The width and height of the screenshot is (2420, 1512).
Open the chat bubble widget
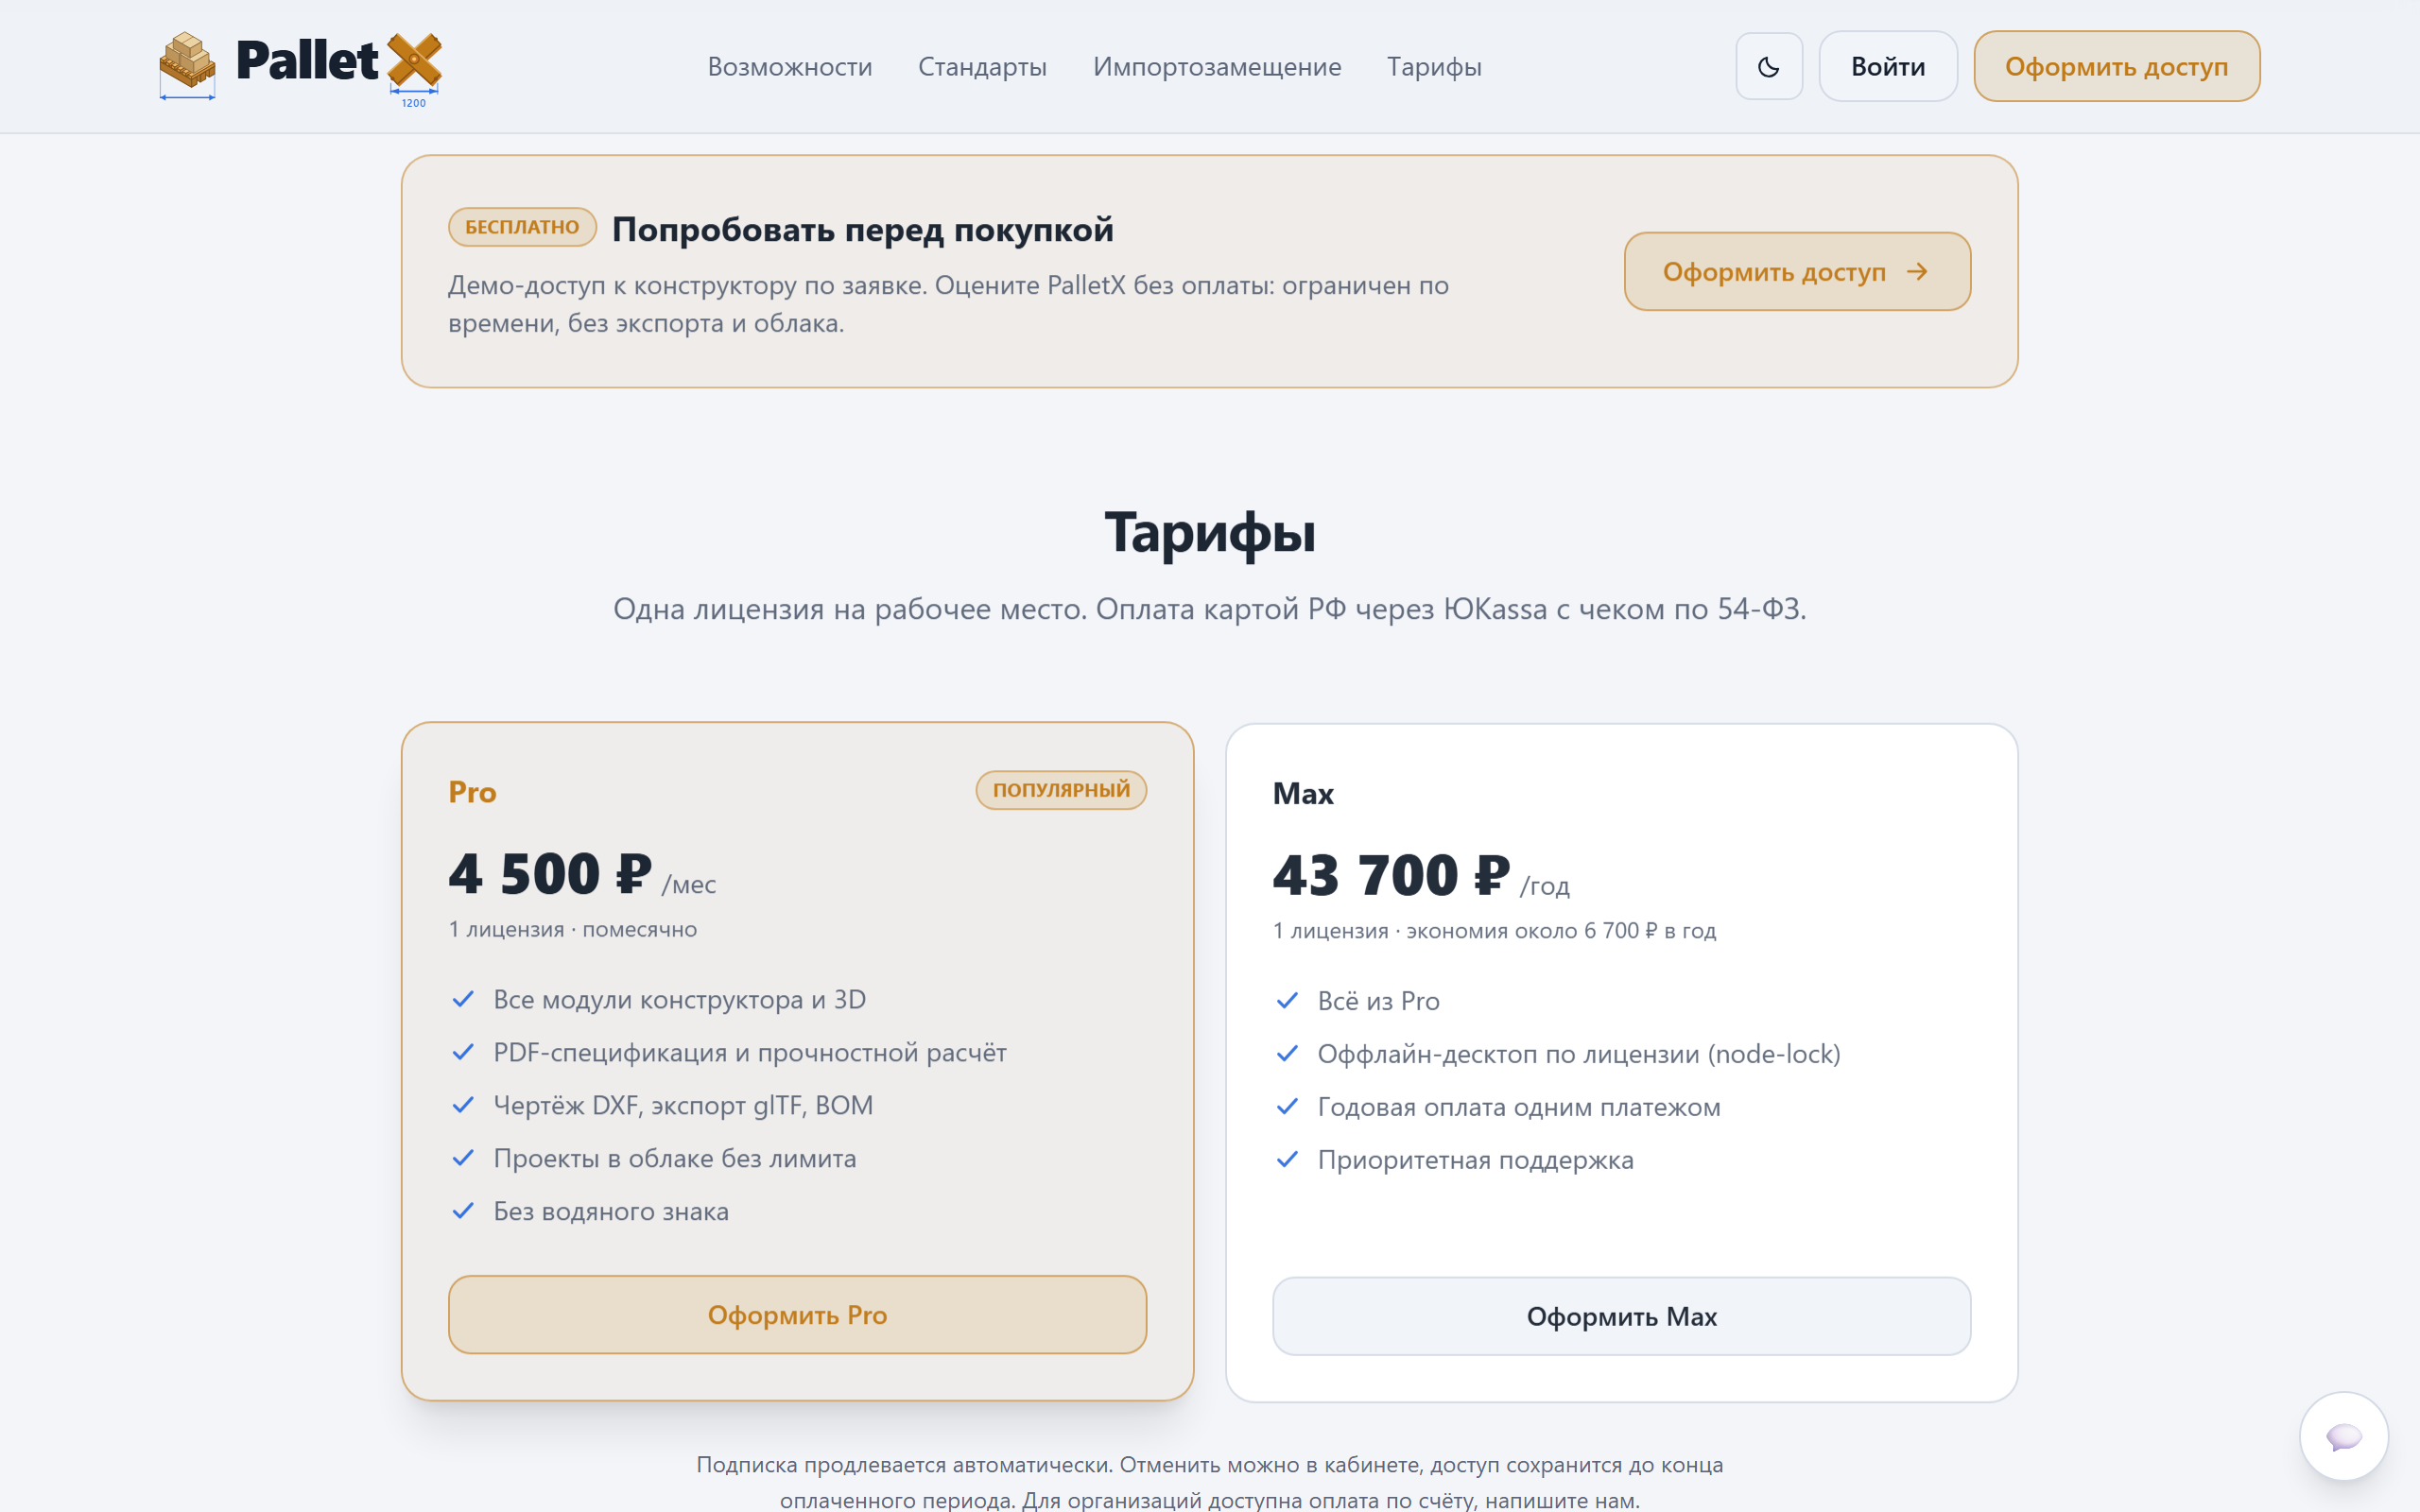[x=2343, y=1436]
